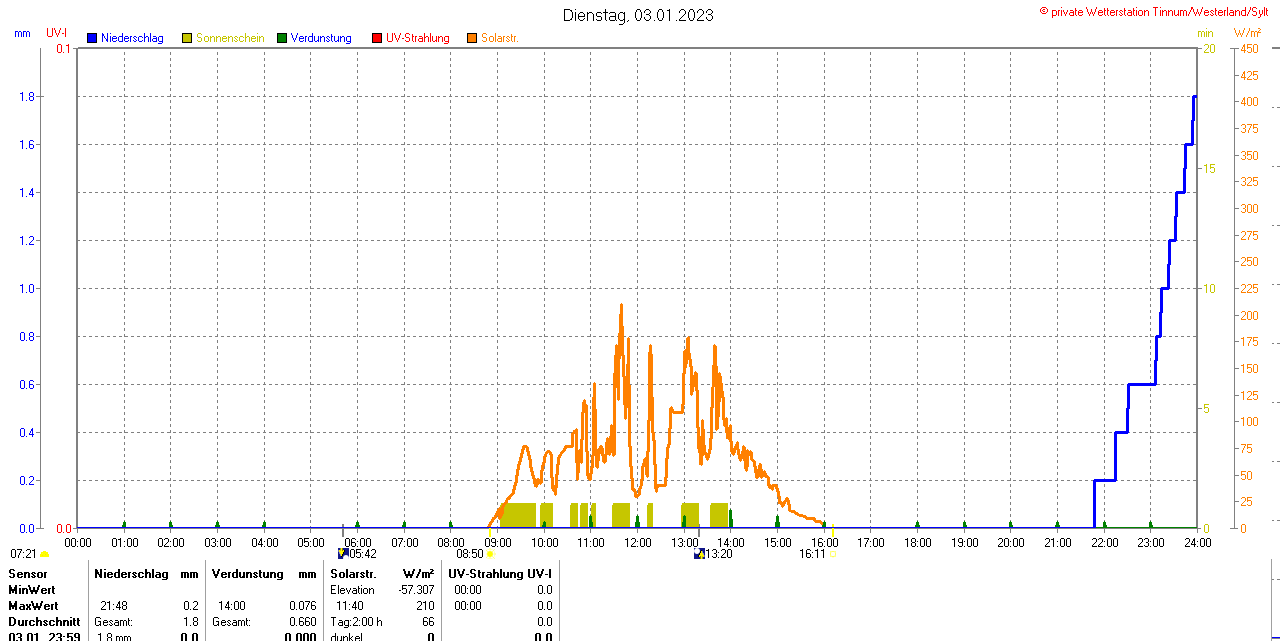The height and width of the screenshot is (641, 1280).
Task: Click the date title Dienstag, 03.01.2023
Action: (x=638, y=15)
